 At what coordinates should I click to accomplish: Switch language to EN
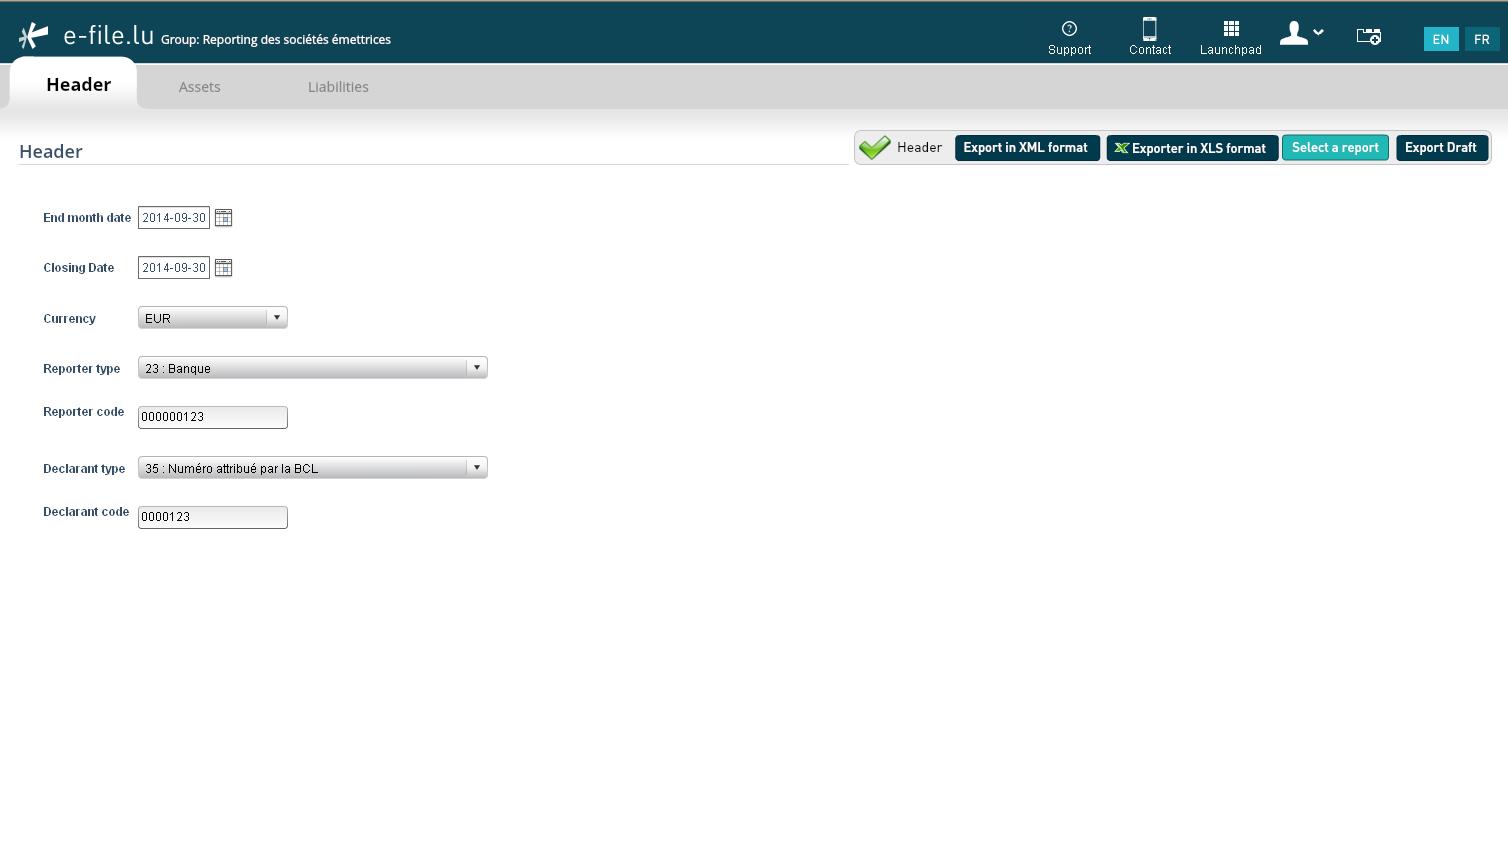coord(1441,39)
